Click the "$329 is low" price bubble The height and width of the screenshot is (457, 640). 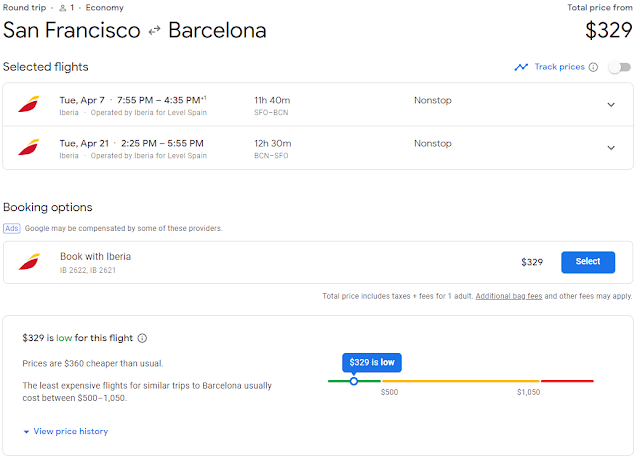point(371,362)
